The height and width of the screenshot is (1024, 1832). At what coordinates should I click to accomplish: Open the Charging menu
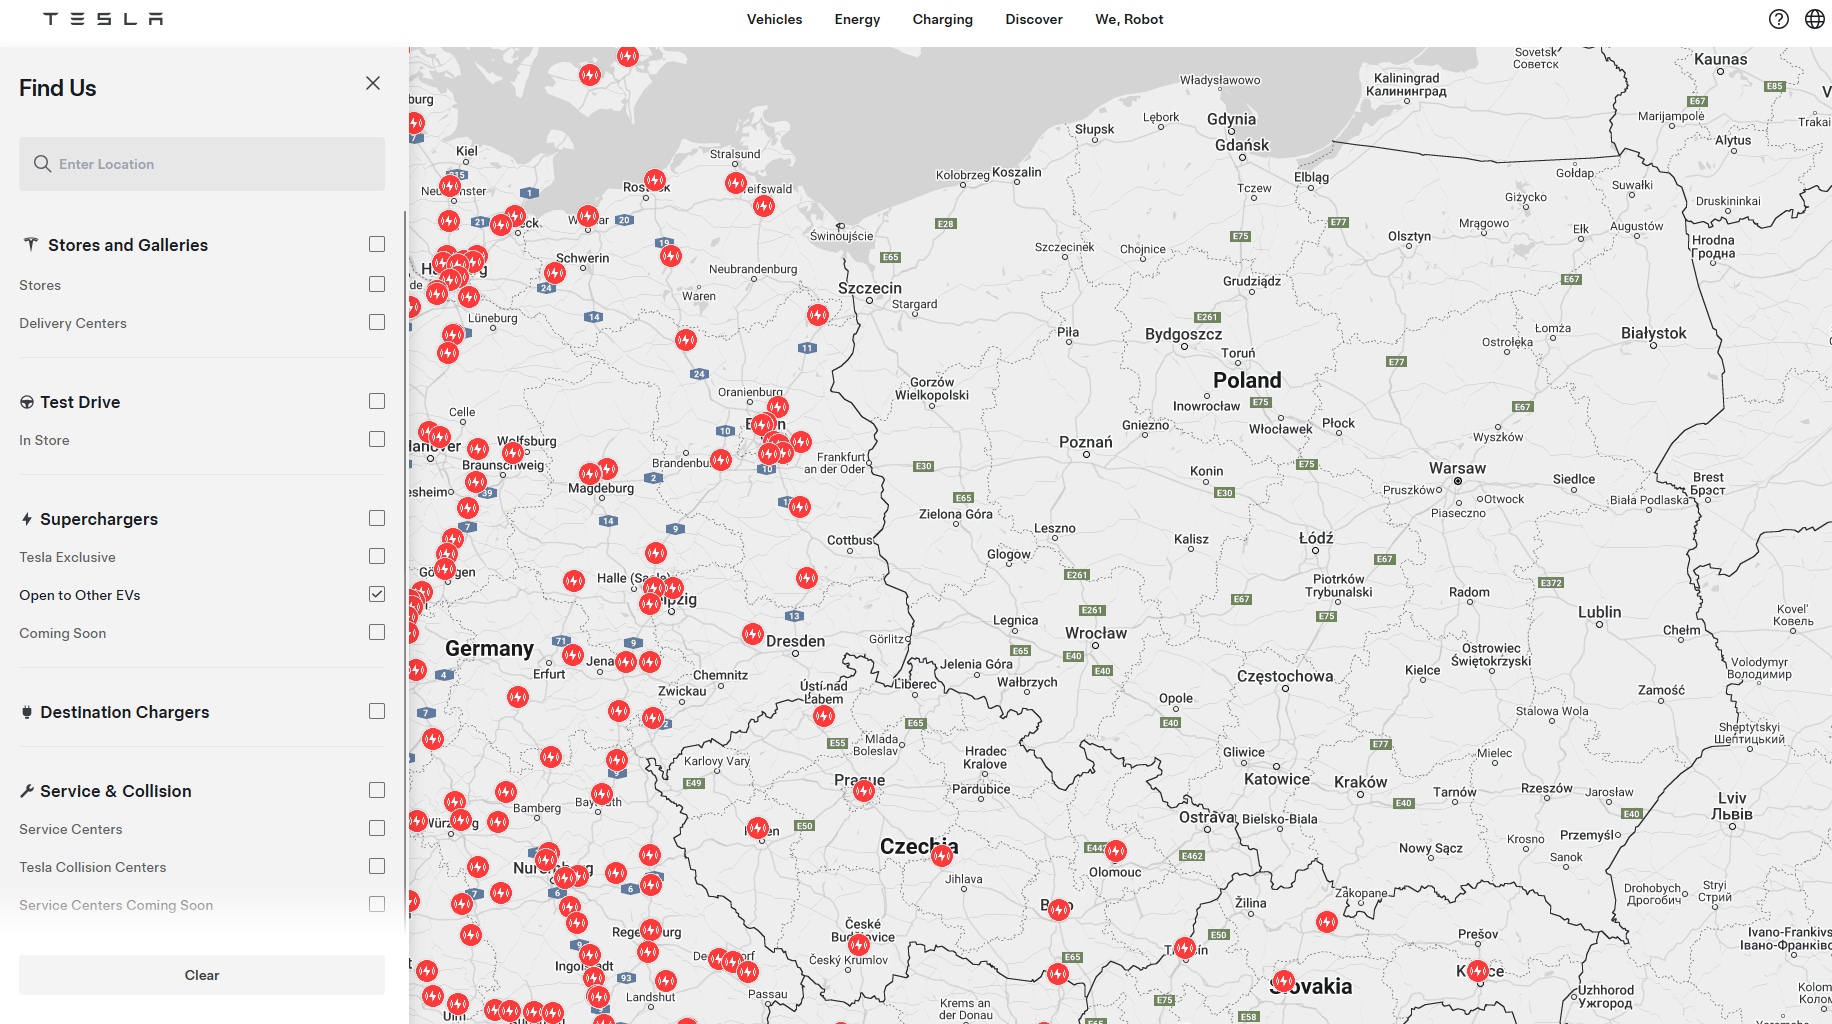[x=943, y=19]
